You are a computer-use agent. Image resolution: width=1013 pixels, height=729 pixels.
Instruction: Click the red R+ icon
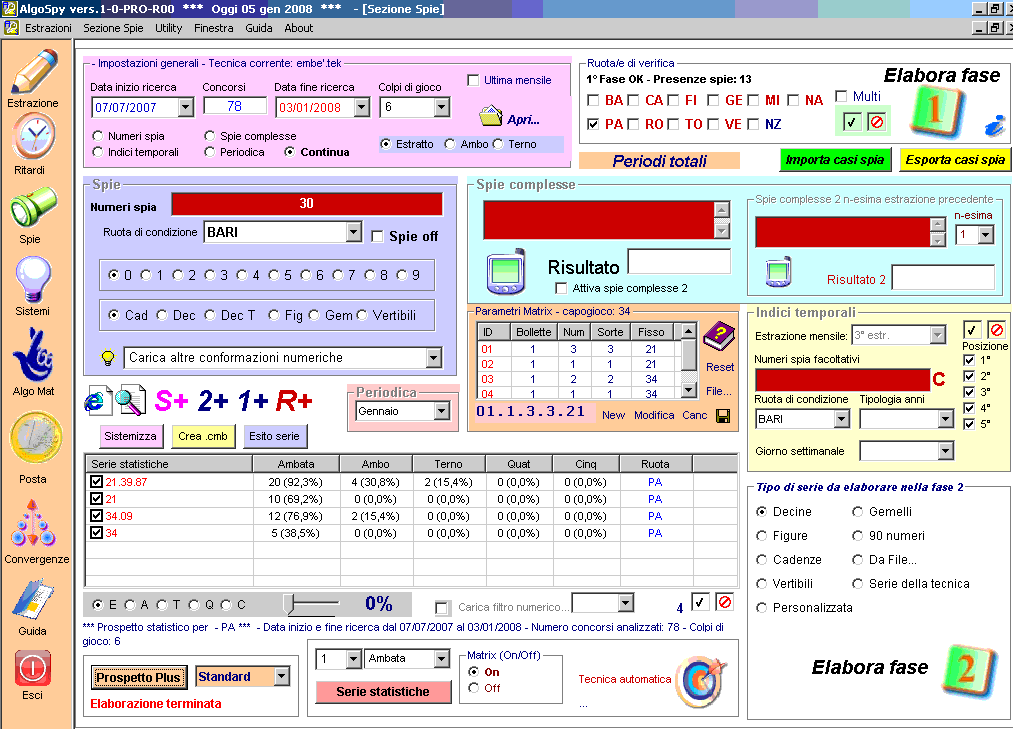(294, 401)
